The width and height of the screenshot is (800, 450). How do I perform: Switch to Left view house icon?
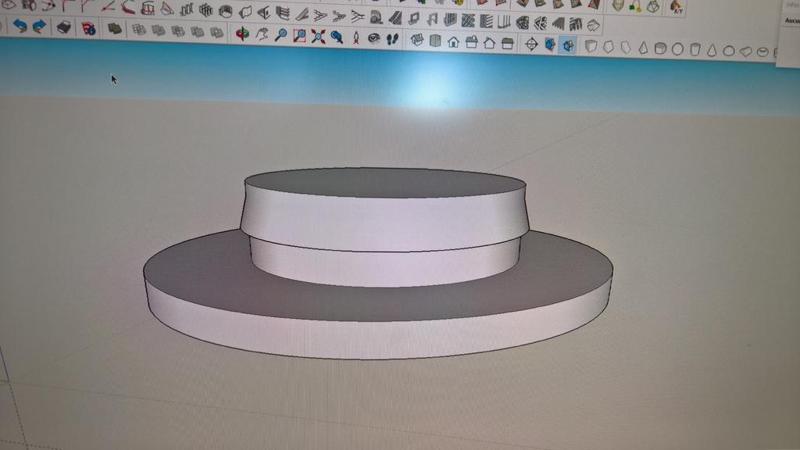[x=507, y=43]
